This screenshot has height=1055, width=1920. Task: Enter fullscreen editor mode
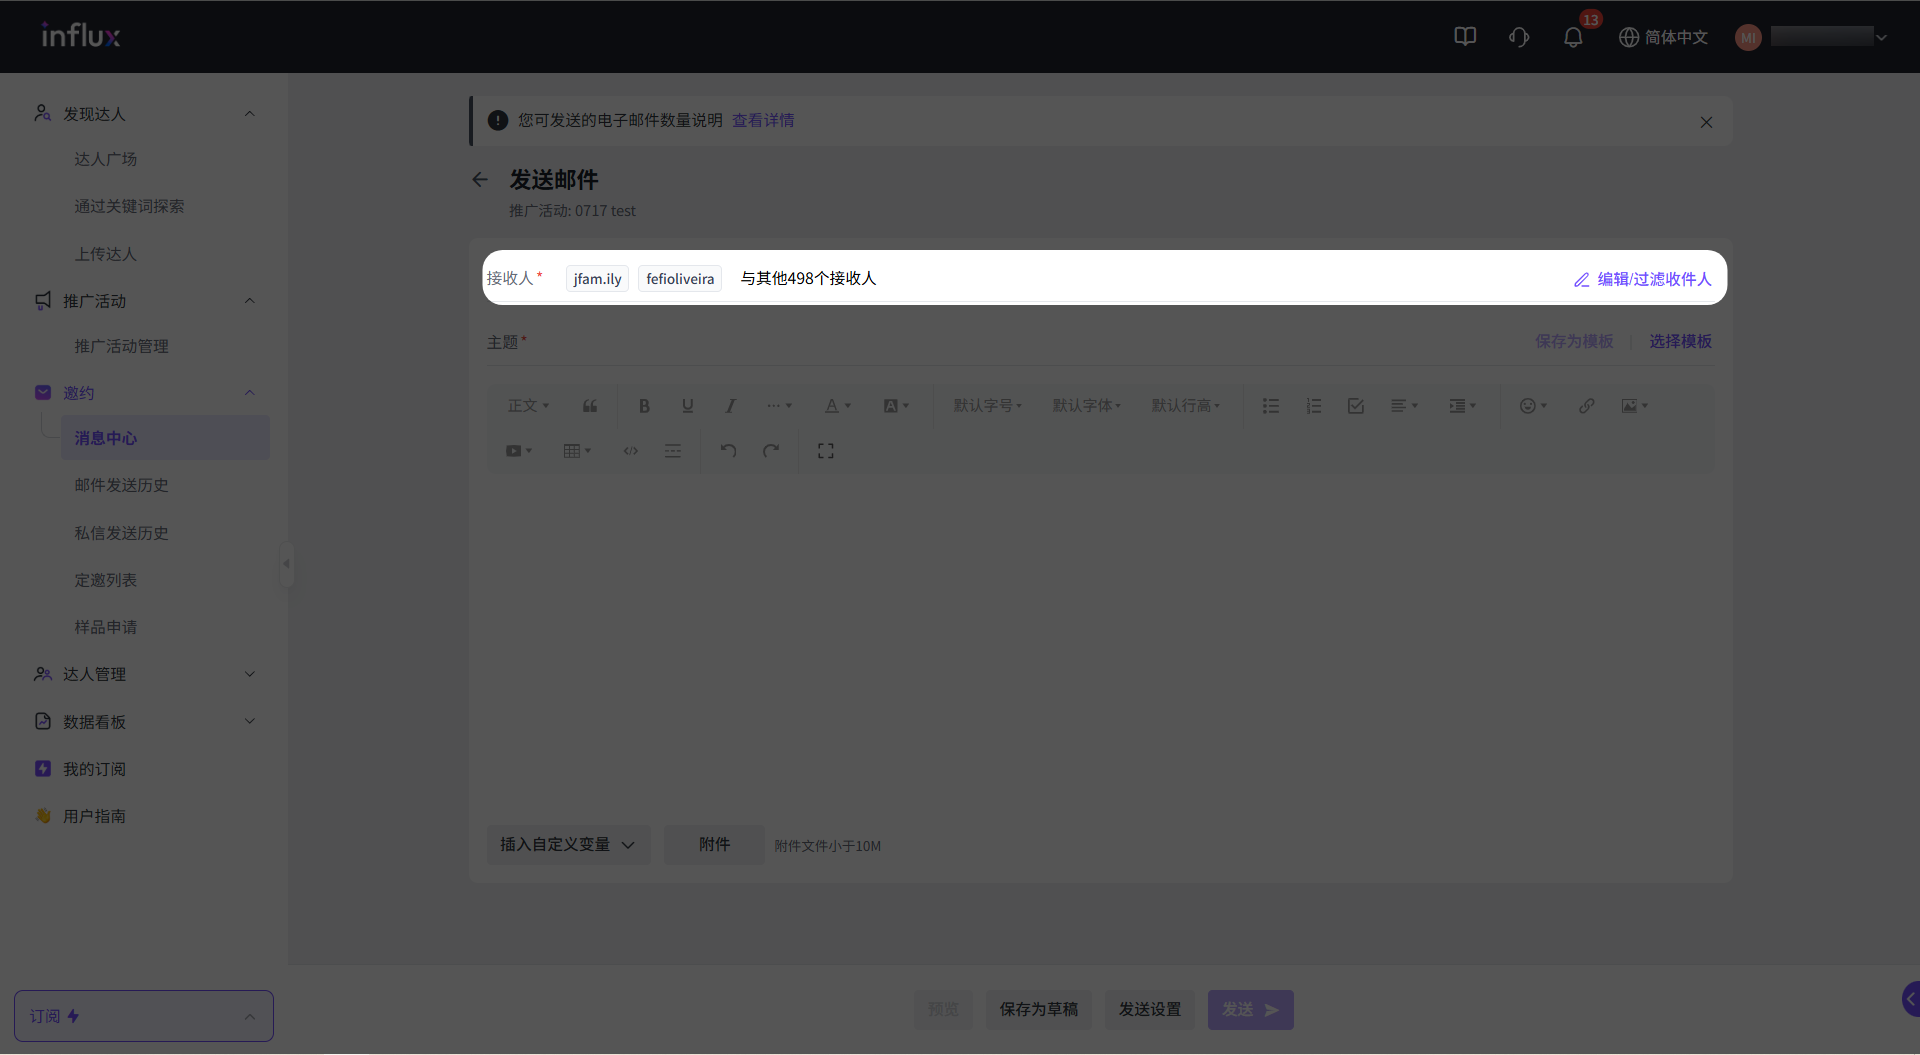coord(825,451)
